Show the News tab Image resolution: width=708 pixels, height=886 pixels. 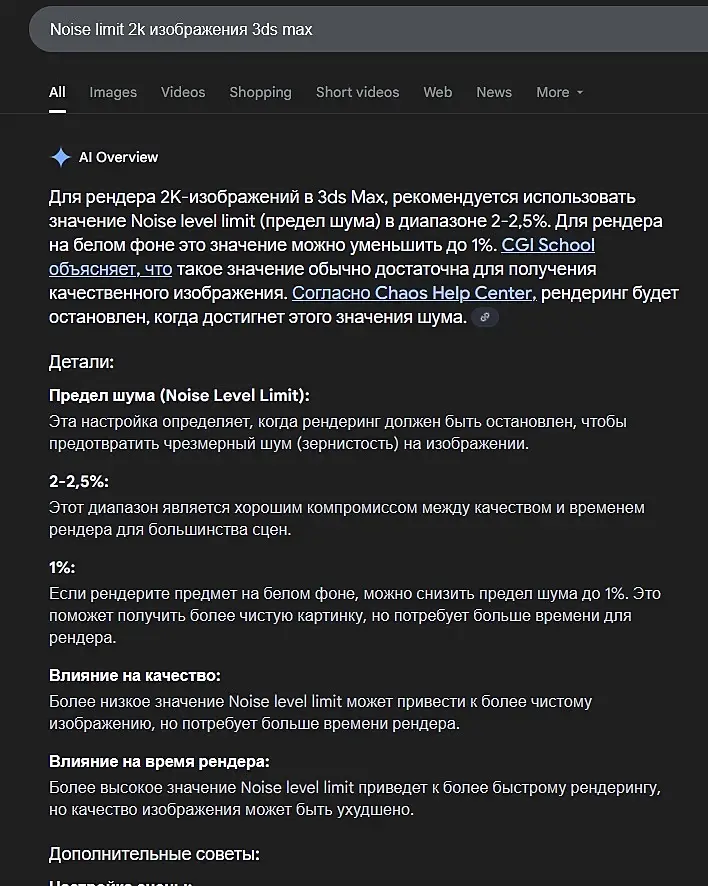tap(494, 92)
